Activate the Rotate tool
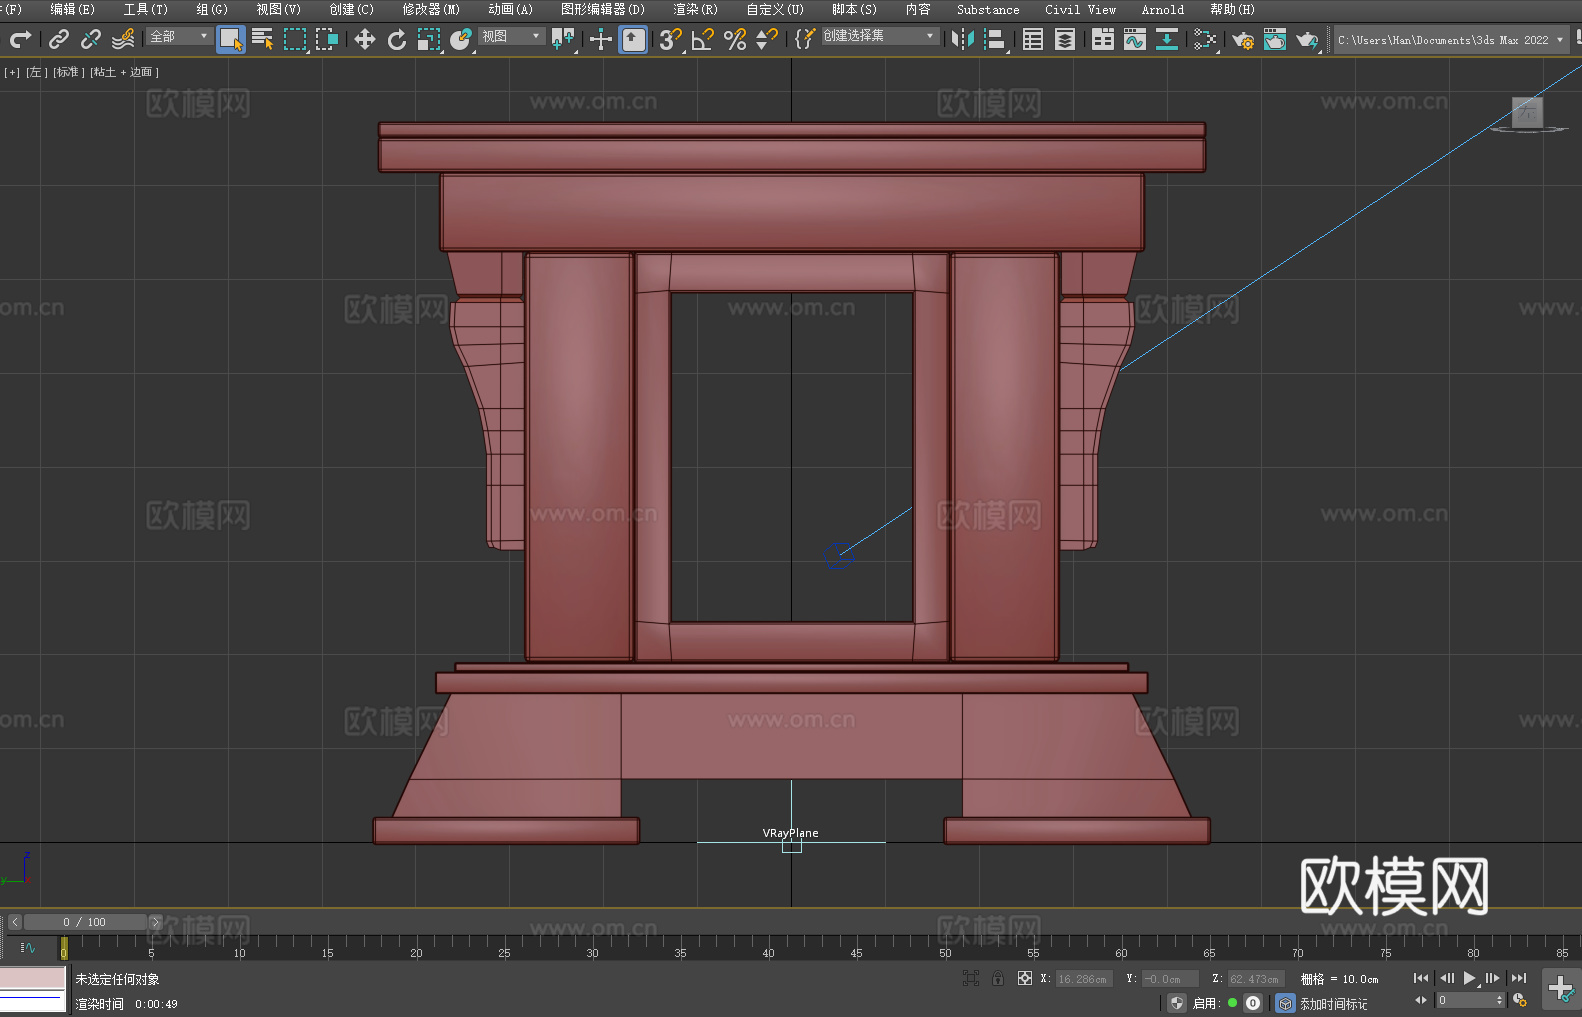Viewport: 1582px width, 1017px height. [397, 39]
